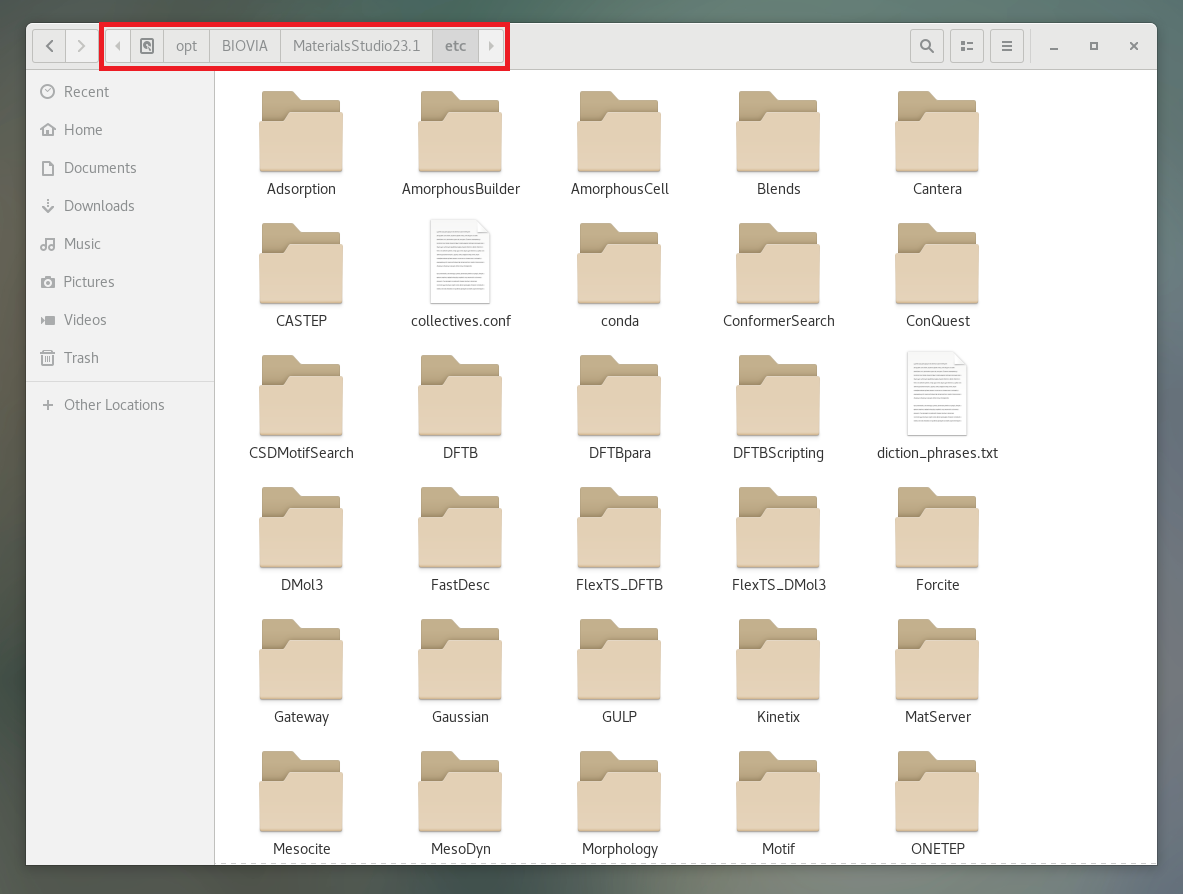This screenshot has width=1183, height=894.
Task: Open the hamburger options menu
Action: pos(1007,46)
